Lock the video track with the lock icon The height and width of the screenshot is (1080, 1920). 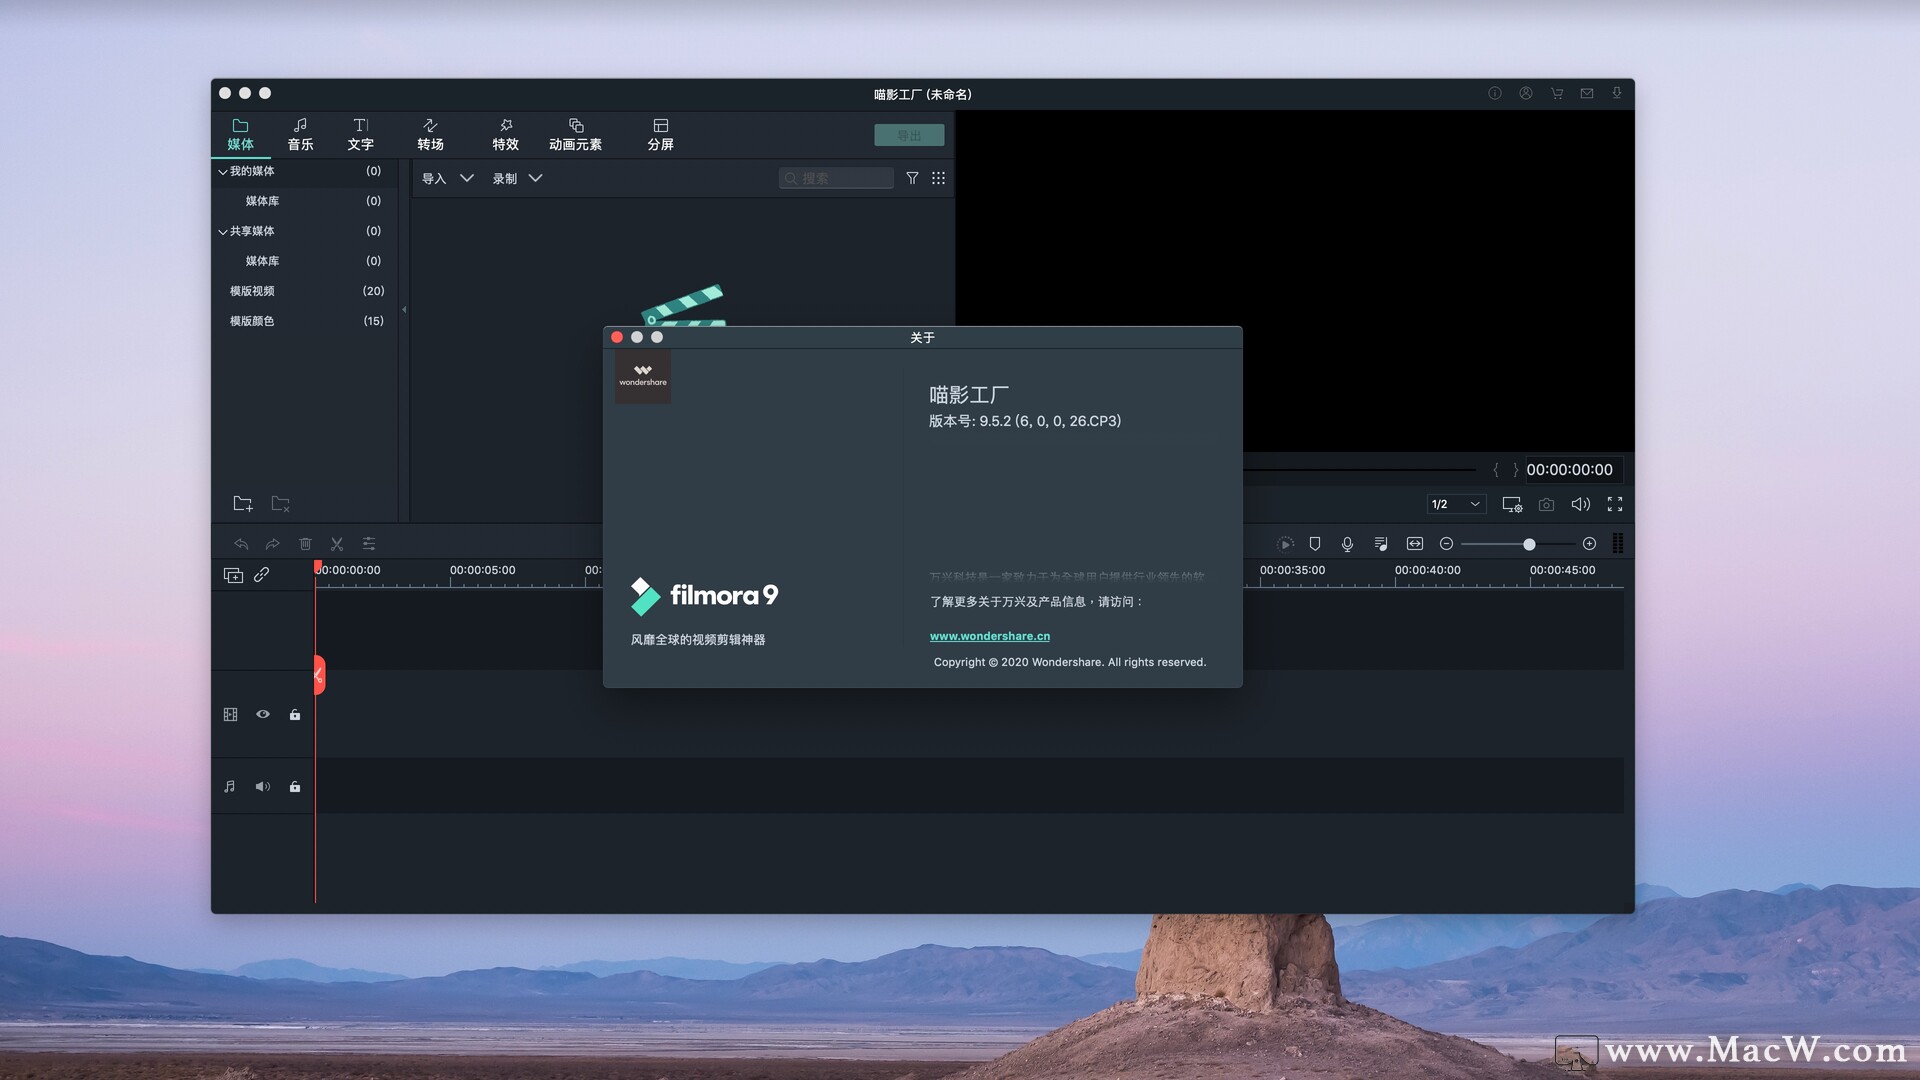(295, 714)
